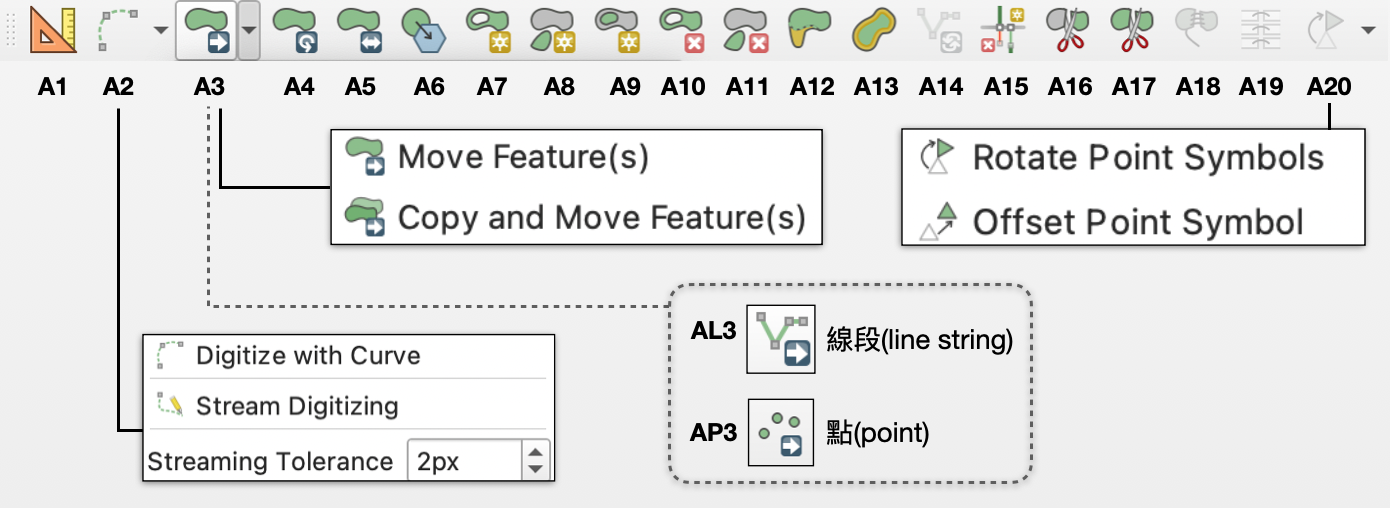The width and height of the screenshot is (1390, 508).
Task: Select Stream Digitizing from the menu
Action: pyautogui.click(x=297, y=406)
